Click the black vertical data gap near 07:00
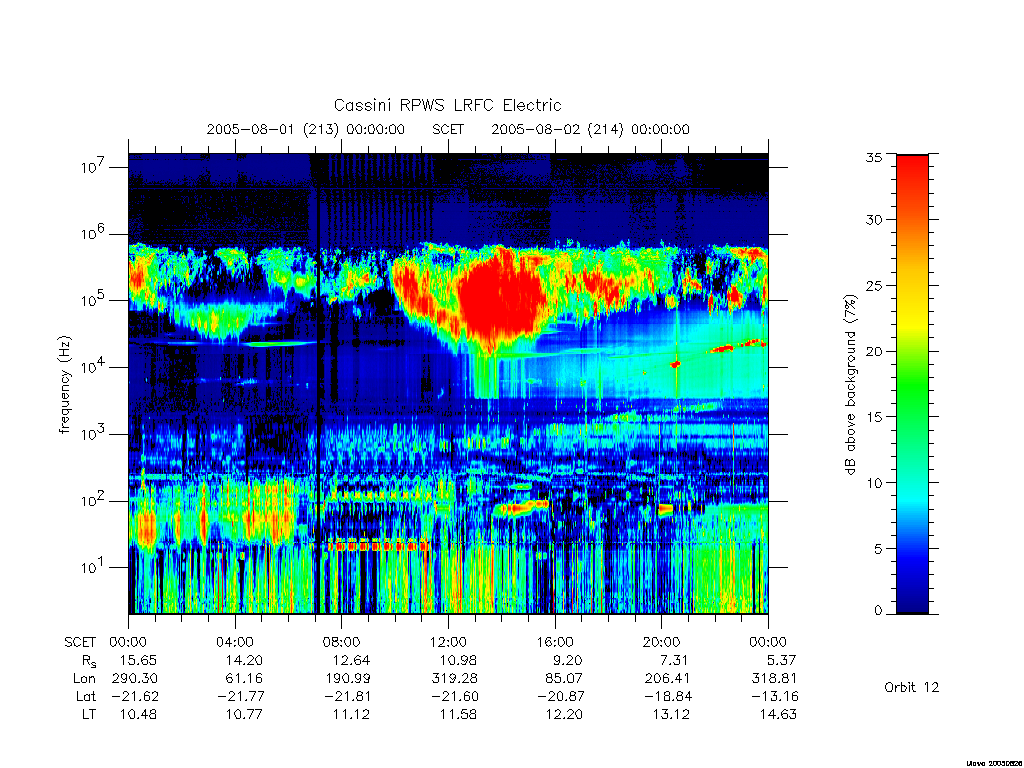Image resolution: width=1024 pixels, height=768 pixels. (x=318, y=384)
